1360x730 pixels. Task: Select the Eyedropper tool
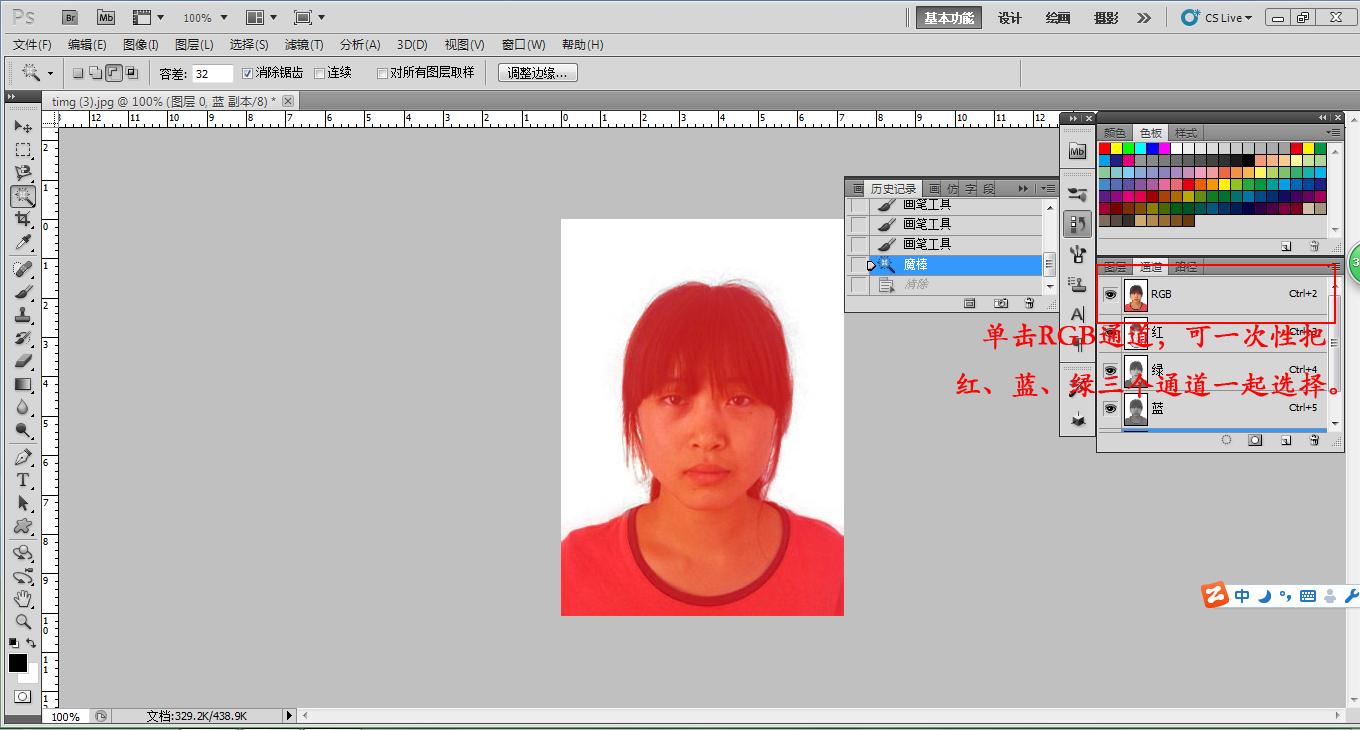pos(23,244)
